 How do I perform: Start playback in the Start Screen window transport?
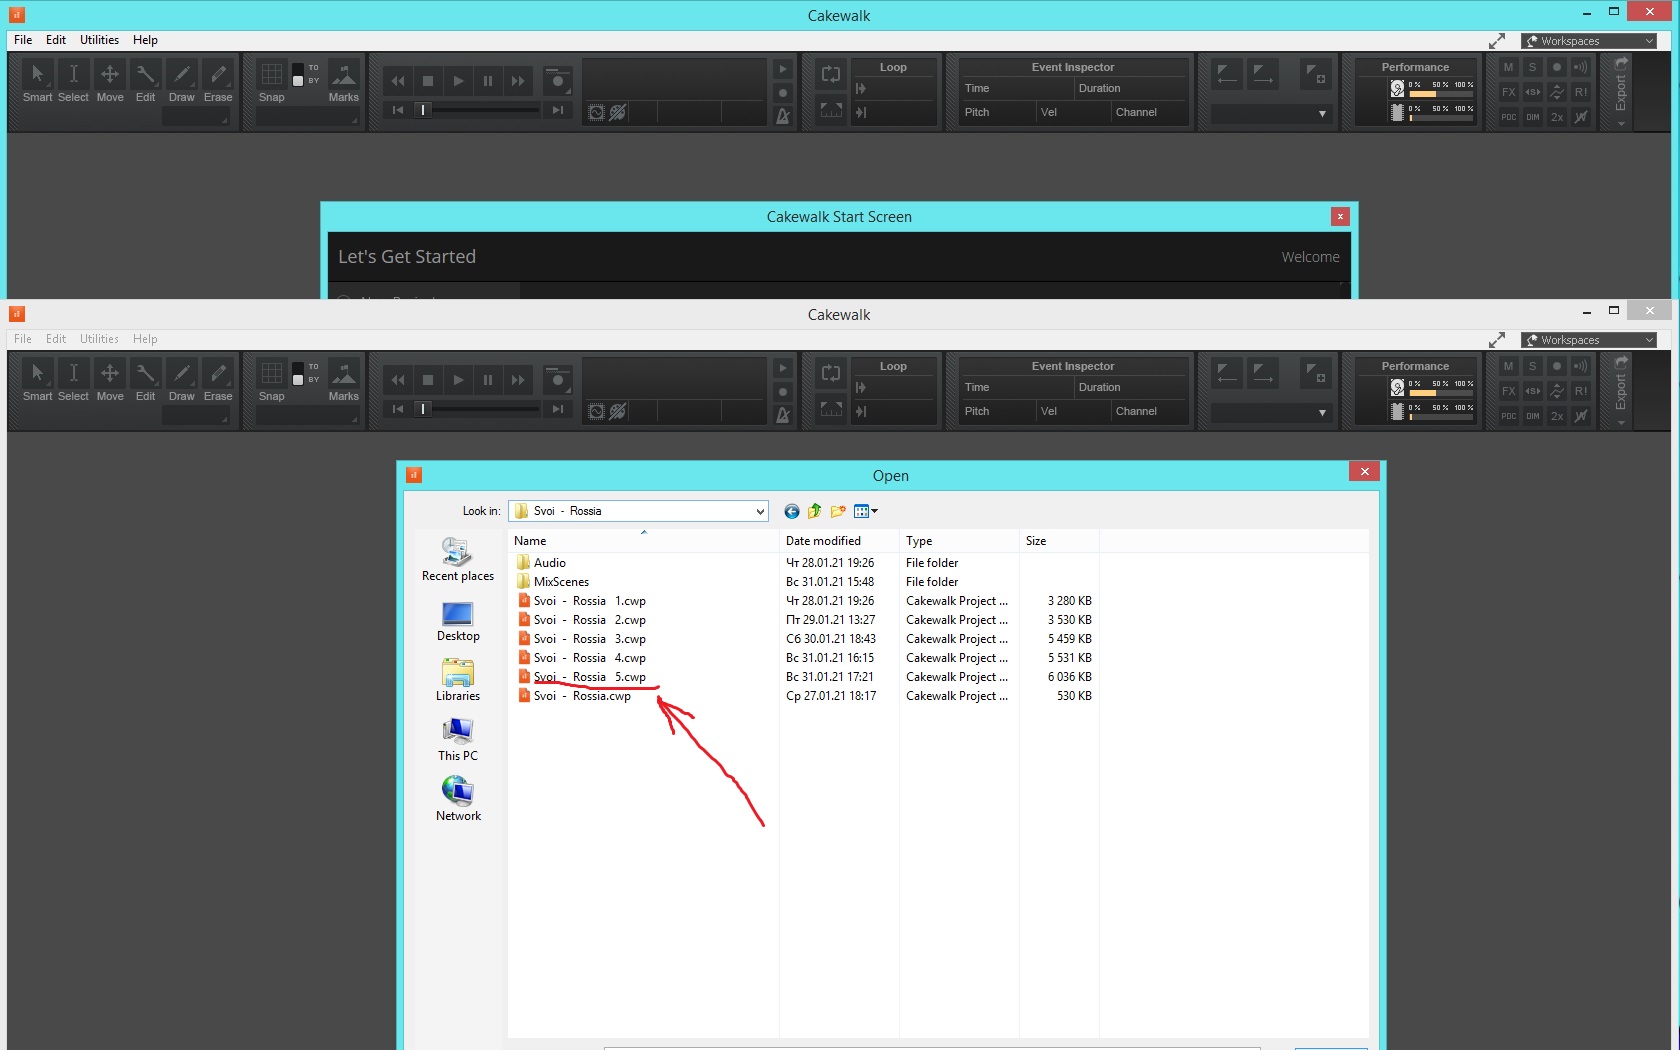click(458, 81)
